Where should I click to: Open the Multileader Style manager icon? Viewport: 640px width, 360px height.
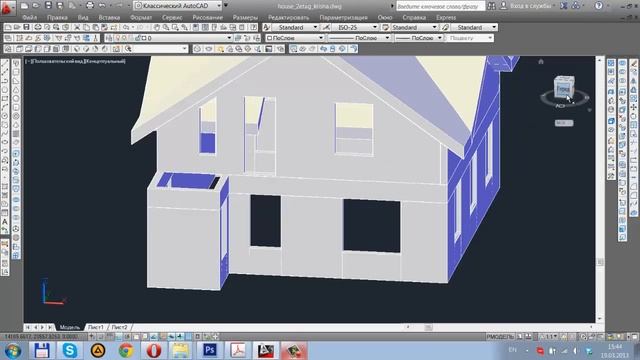tap(445, 27)
